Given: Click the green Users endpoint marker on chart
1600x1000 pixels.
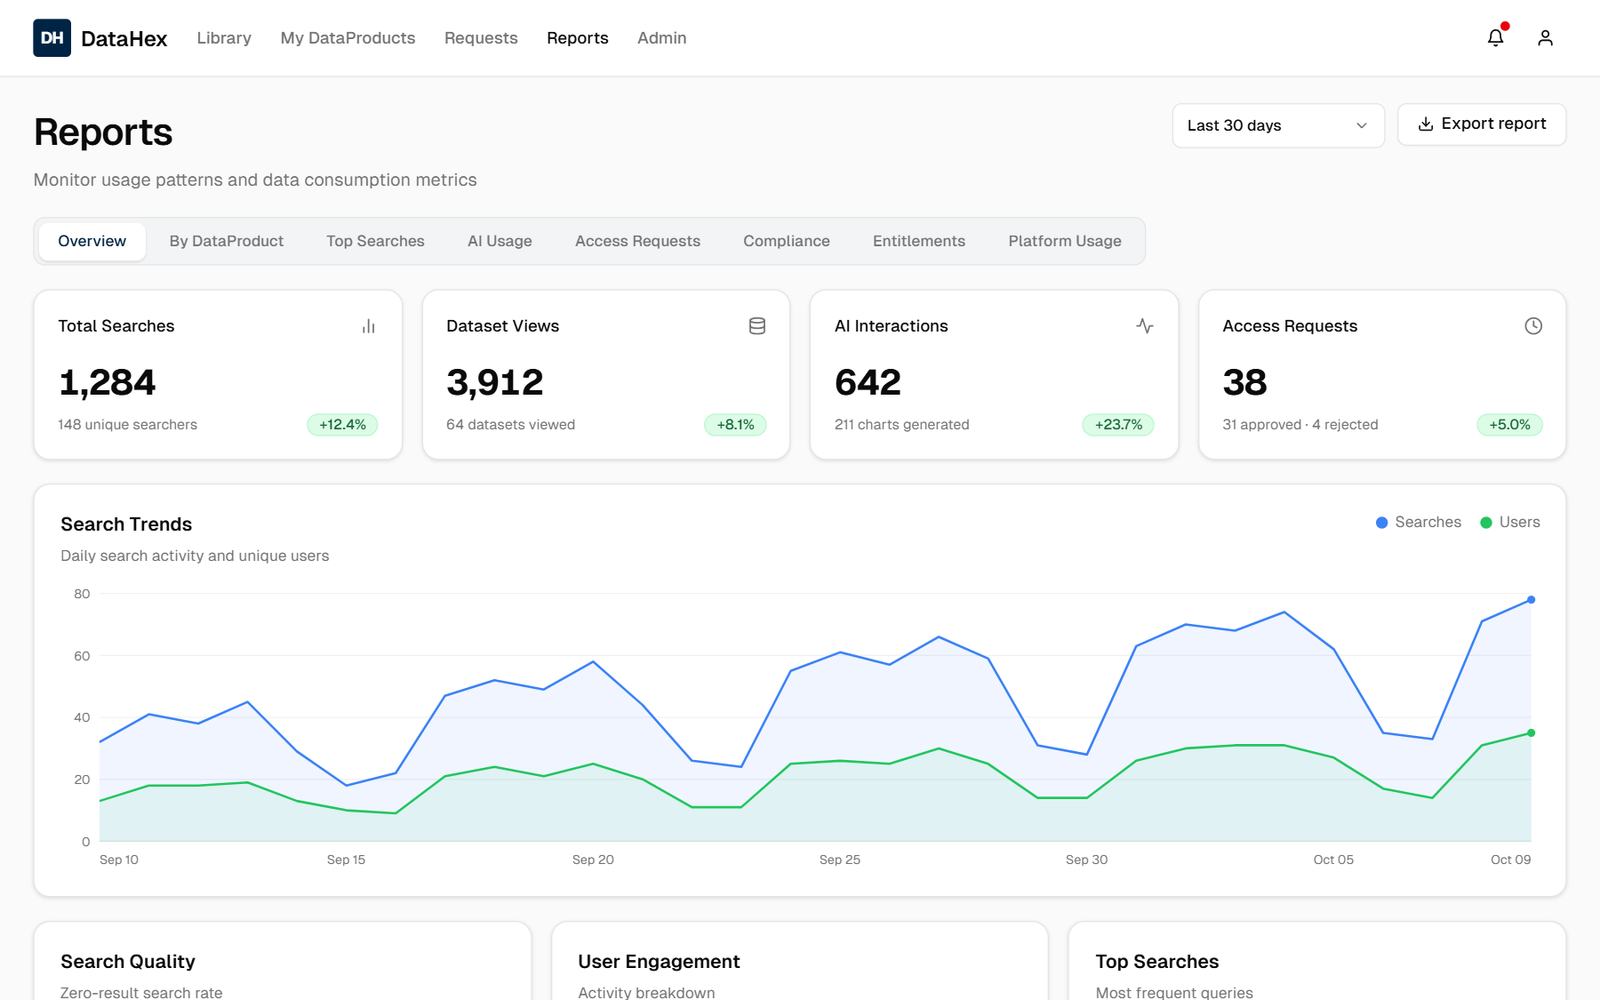Looking at the screenshot, I should (x=1531, y=733).
